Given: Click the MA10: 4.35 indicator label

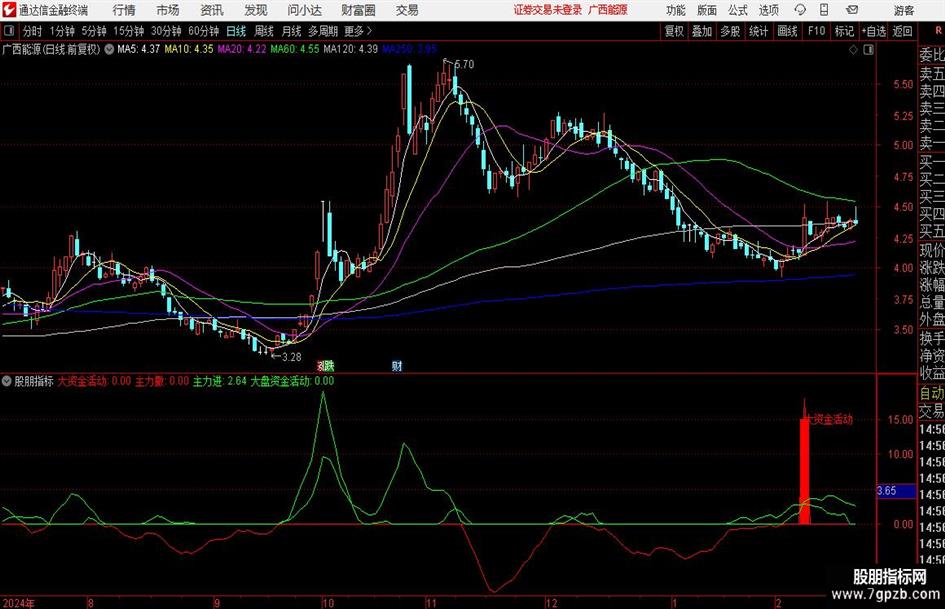Looking at the screenshot, I should [x=189, y=49].
